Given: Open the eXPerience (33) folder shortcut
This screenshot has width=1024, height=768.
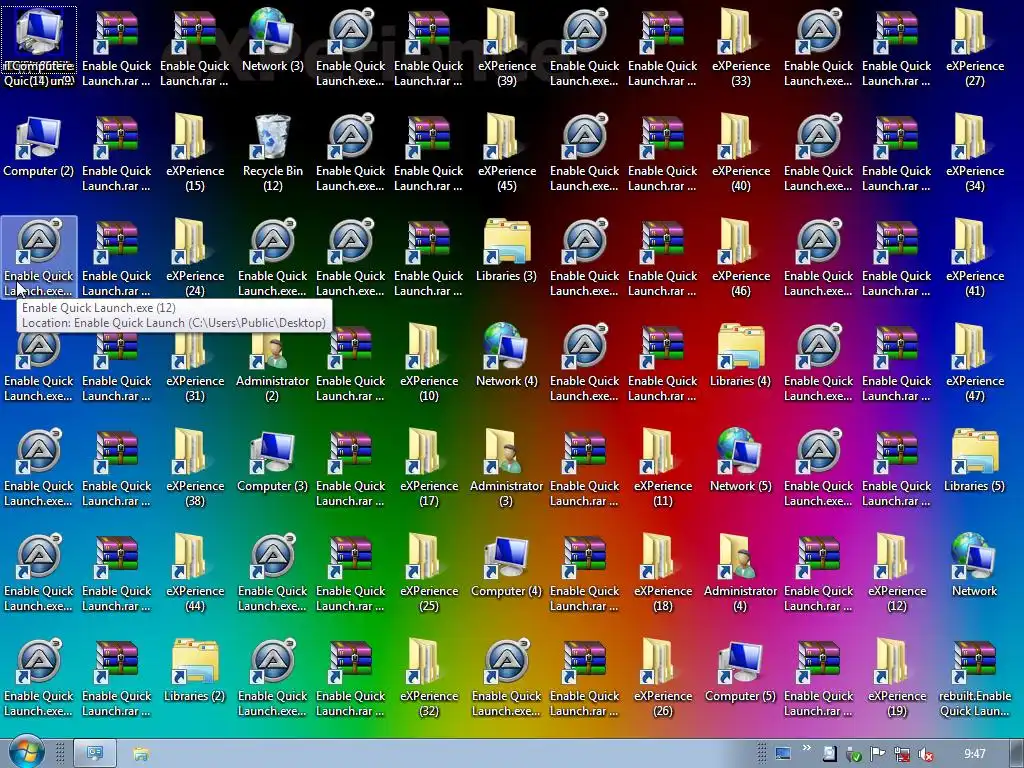Looking at the screenshot, I should click(741, 47).
